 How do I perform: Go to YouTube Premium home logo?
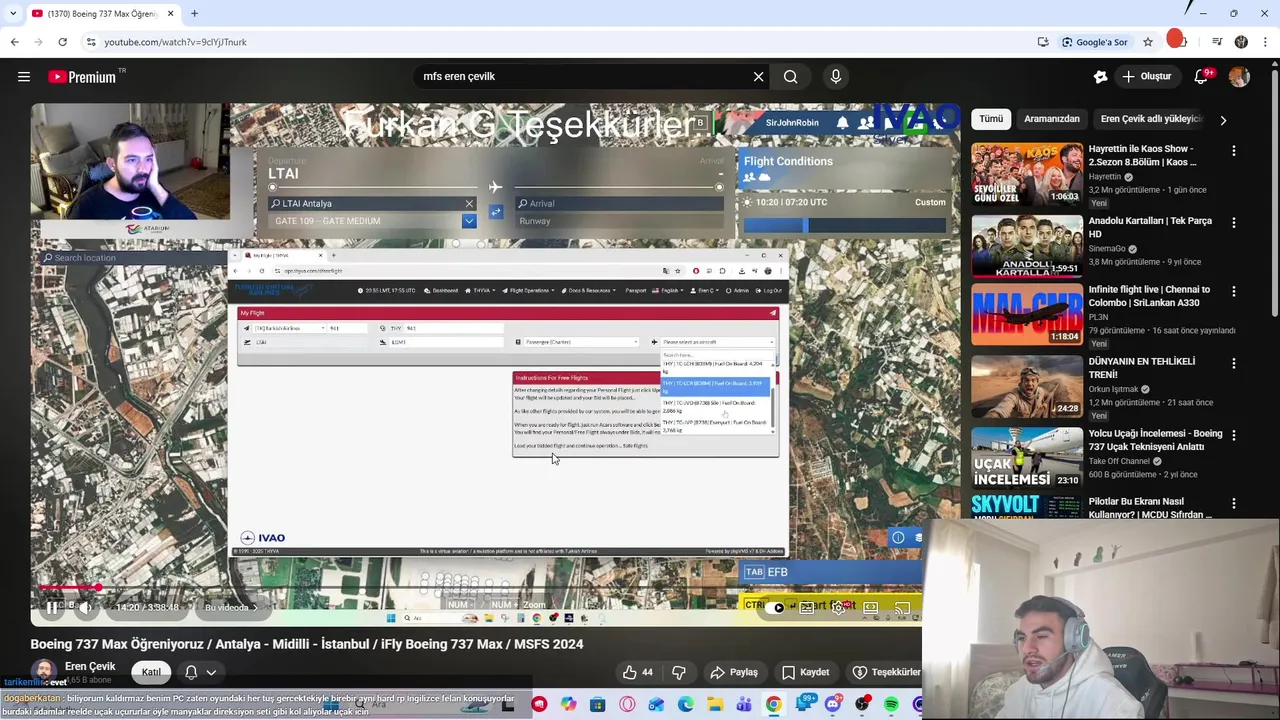[x=82, y=76]
